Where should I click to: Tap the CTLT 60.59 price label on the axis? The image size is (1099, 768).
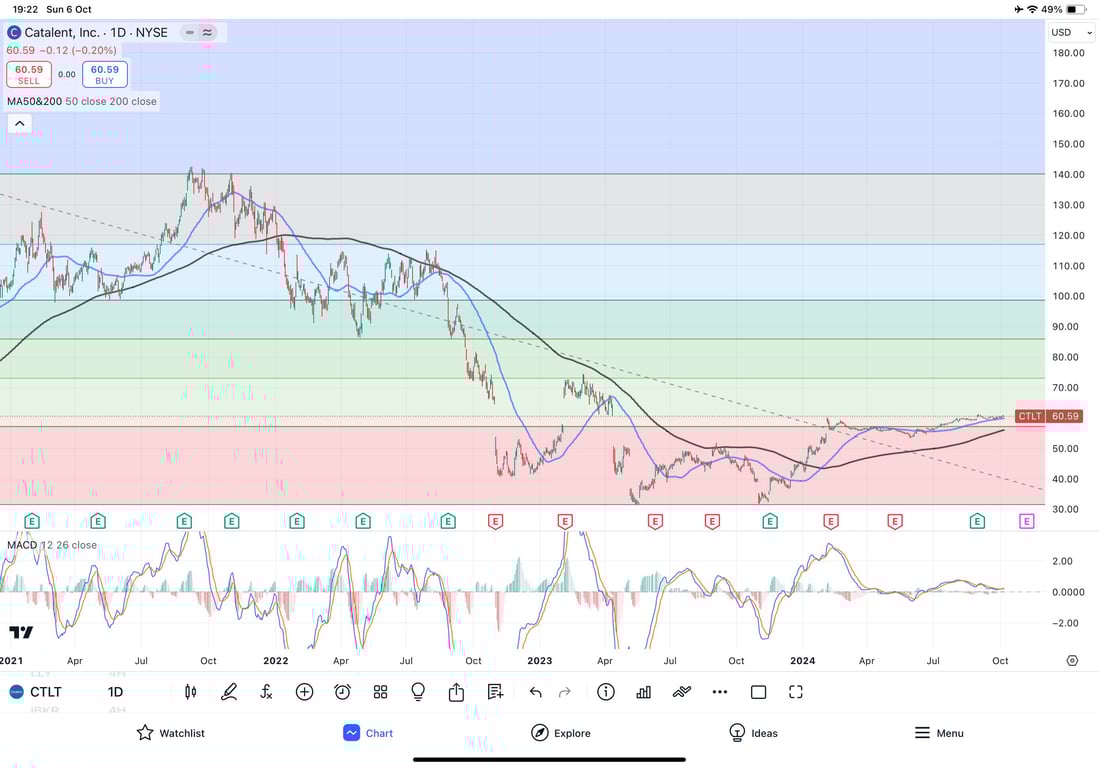pyautogui.click(x=1049, y=416)
